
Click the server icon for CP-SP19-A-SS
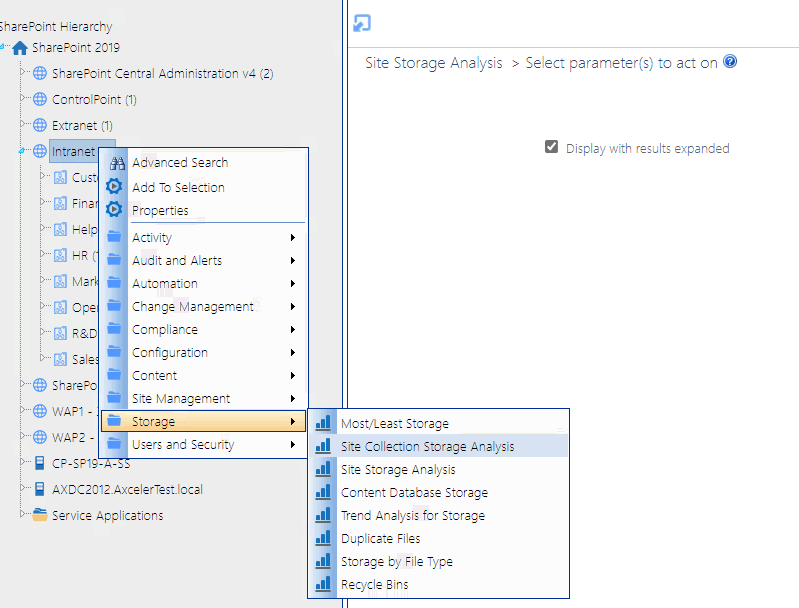pyautogui.click(x=40, y=463)
